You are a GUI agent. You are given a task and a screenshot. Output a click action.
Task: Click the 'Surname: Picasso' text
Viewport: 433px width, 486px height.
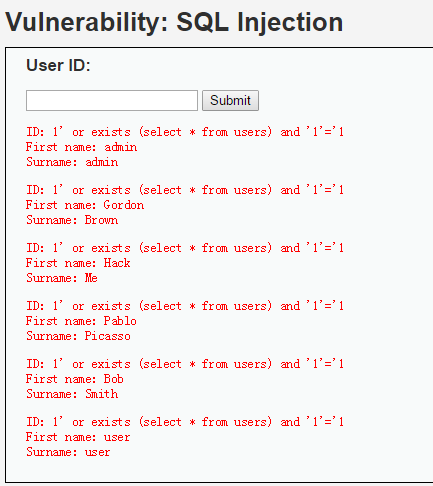point(78,336)
